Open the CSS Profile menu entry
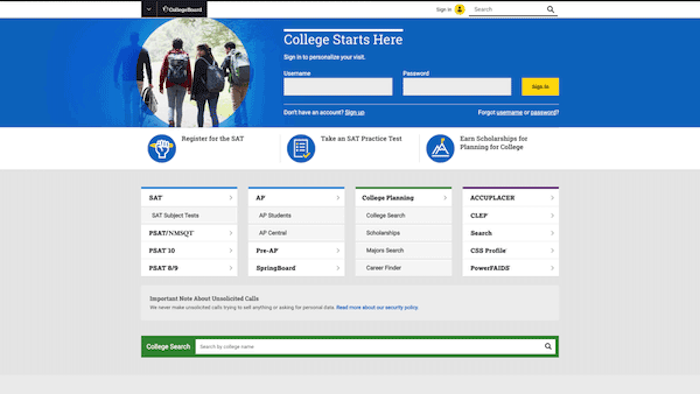This screenshot has height=394, width=700. click(x=511, y=251)
